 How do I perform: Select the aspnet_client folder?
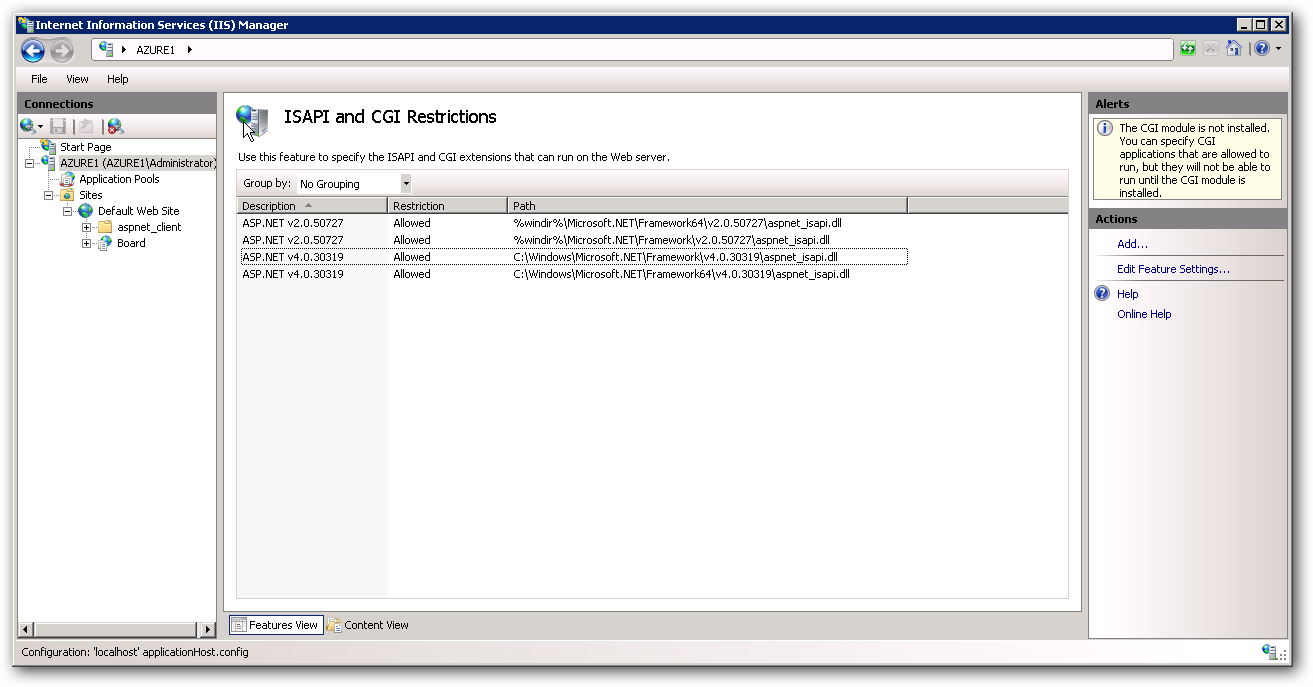[149, 227]
